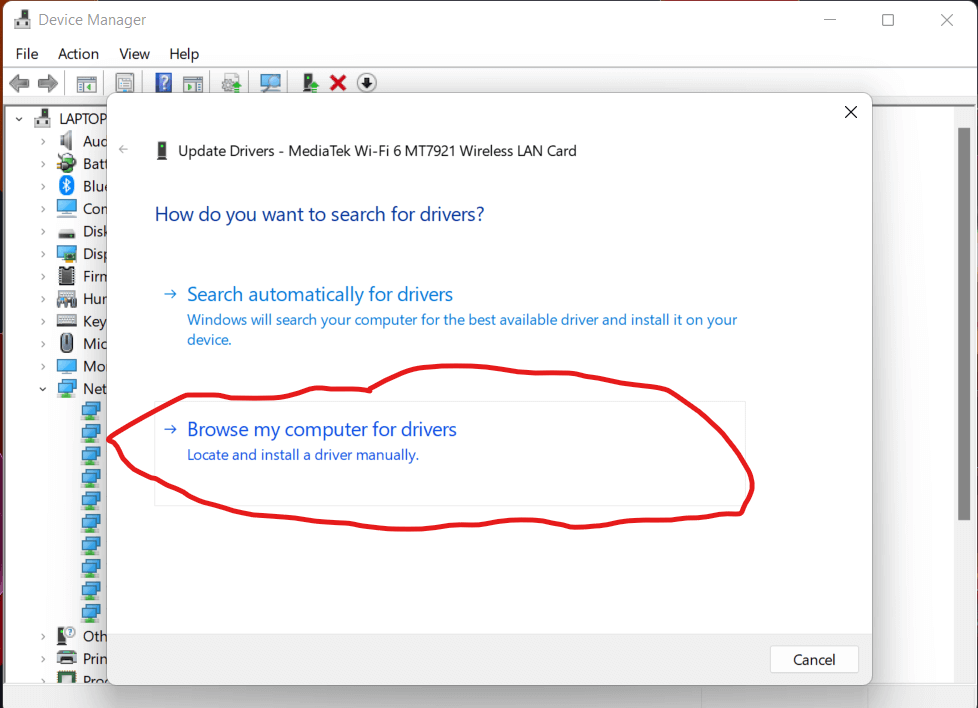This screenshot has height=708, width=978.
Task: Click the Update device driver gear toolbar icon
Action: pos(231,83)
